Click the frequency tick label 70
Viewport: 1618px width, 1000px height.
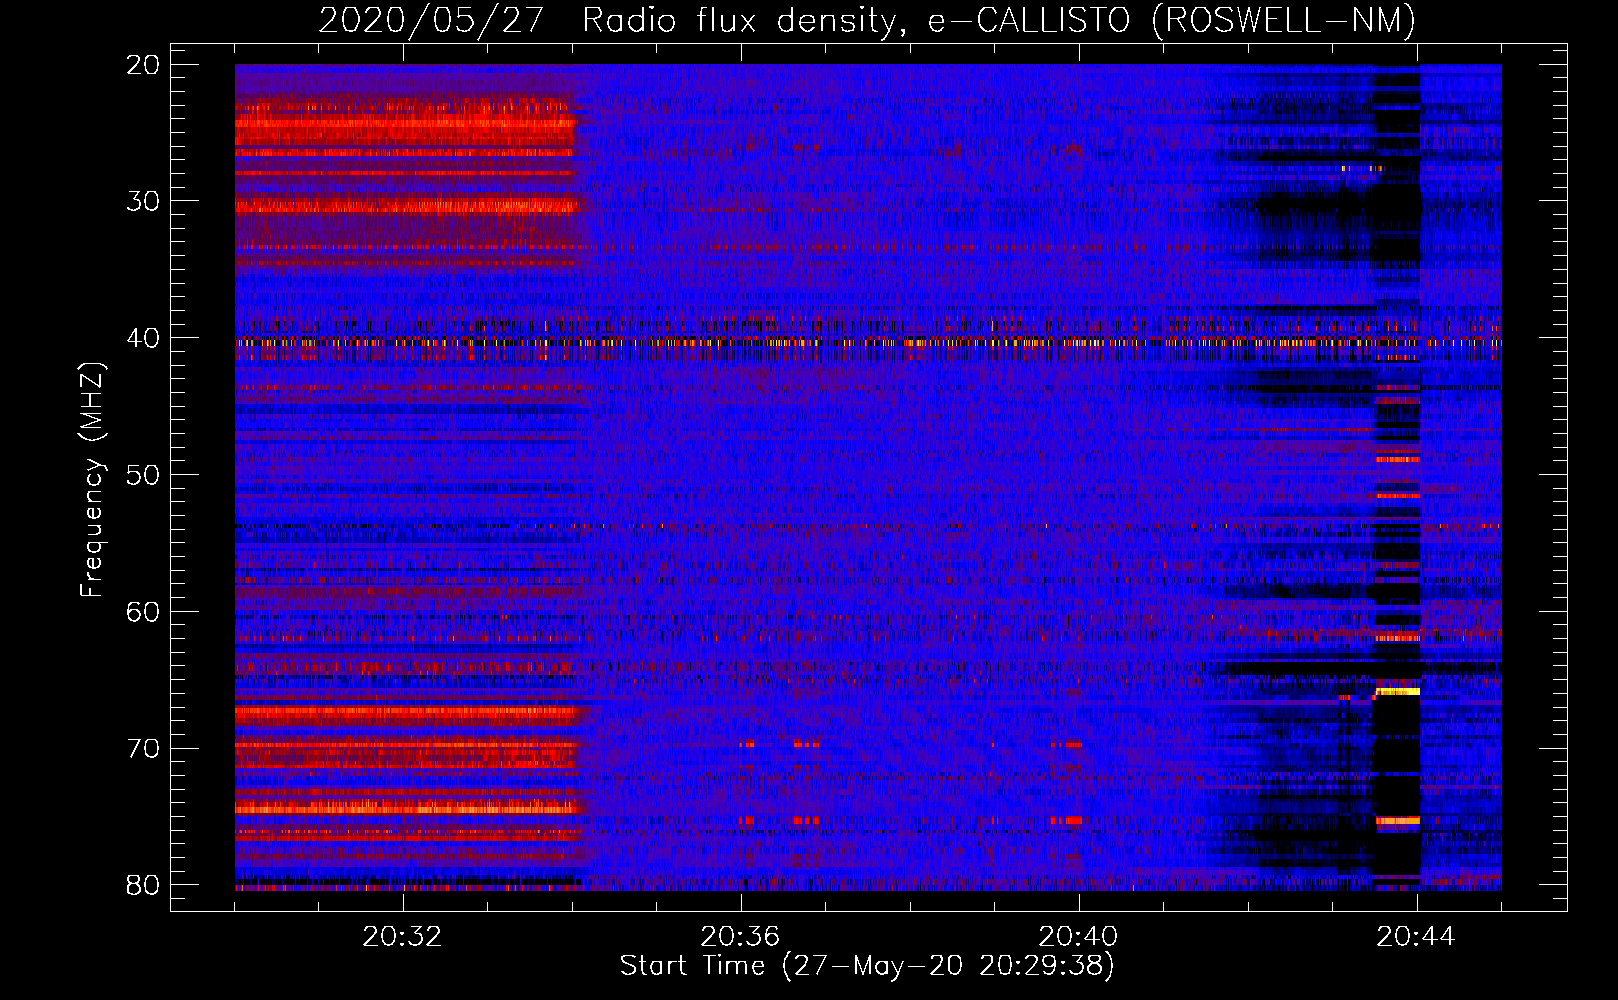[143, 749]
